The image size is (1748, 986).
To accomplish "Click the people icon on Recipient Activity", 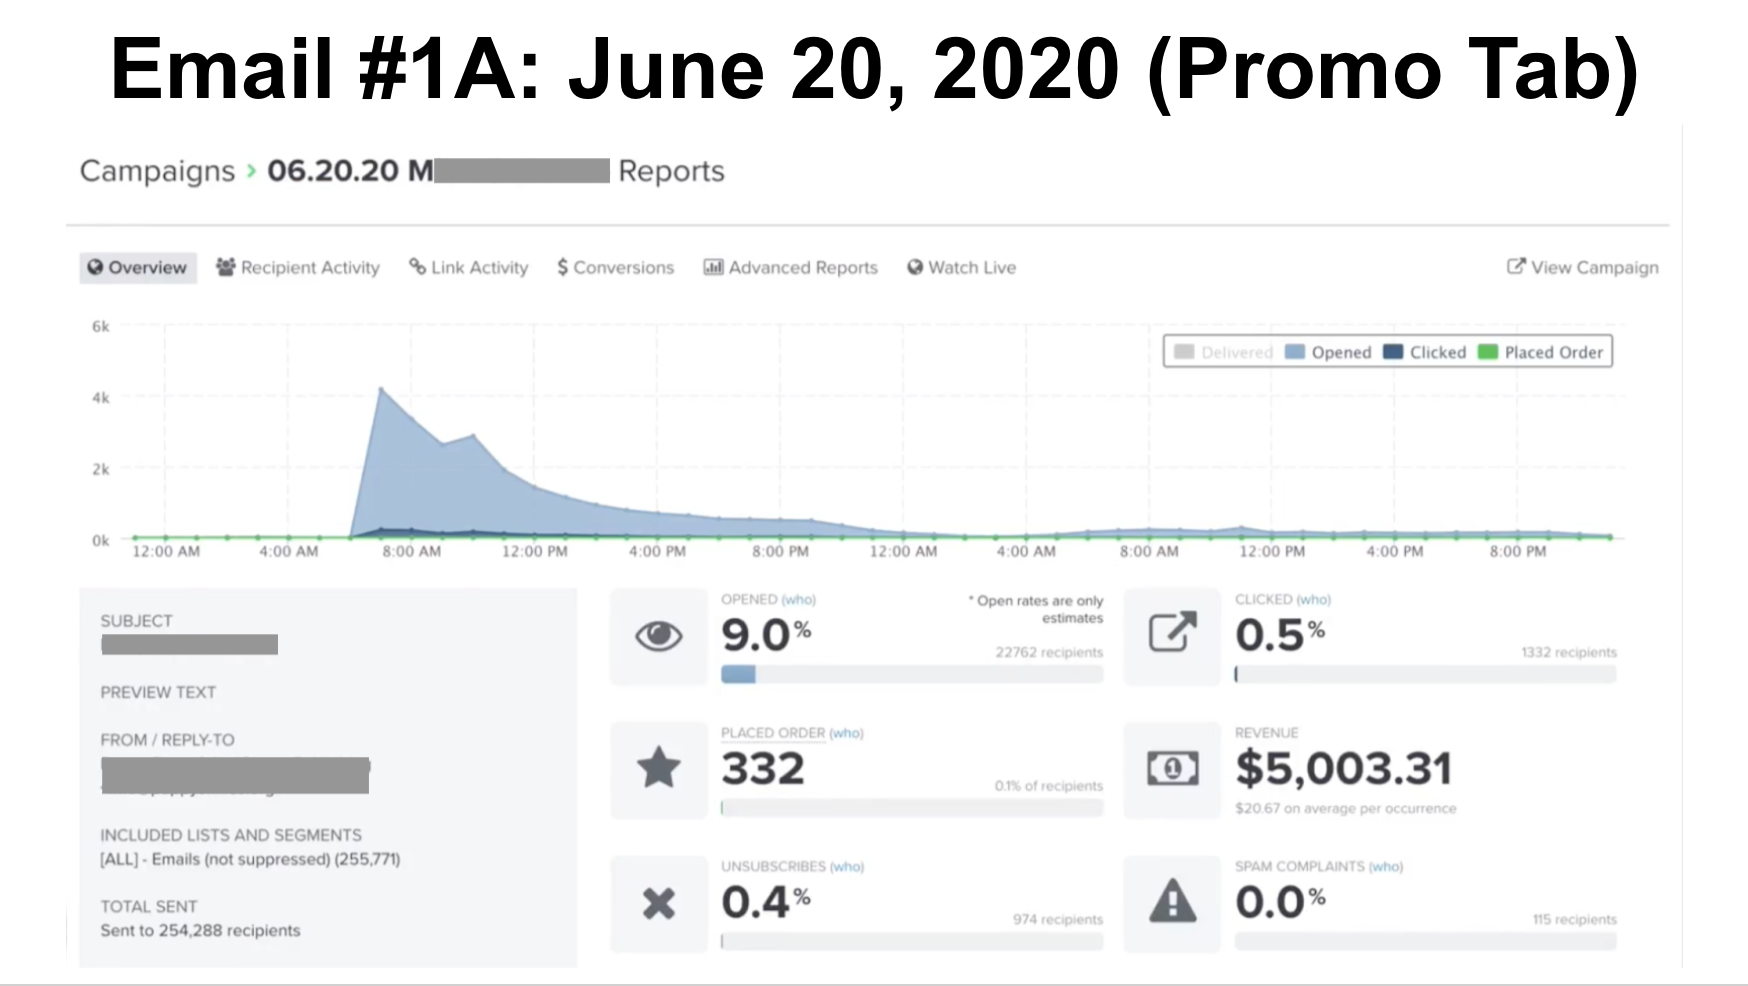I will [x=224, y=267].
